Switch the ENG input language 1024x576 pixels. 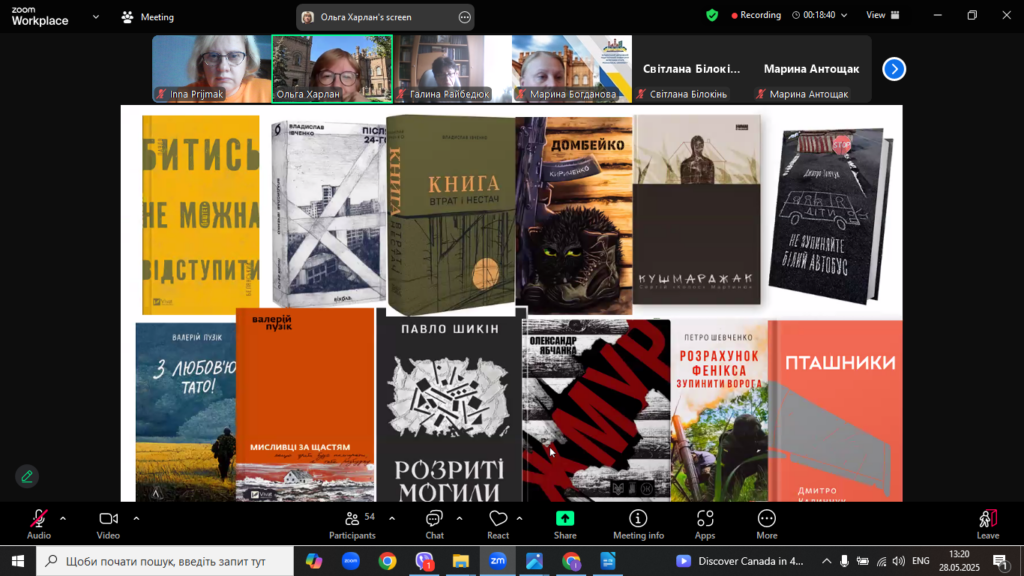coord(921,561)
